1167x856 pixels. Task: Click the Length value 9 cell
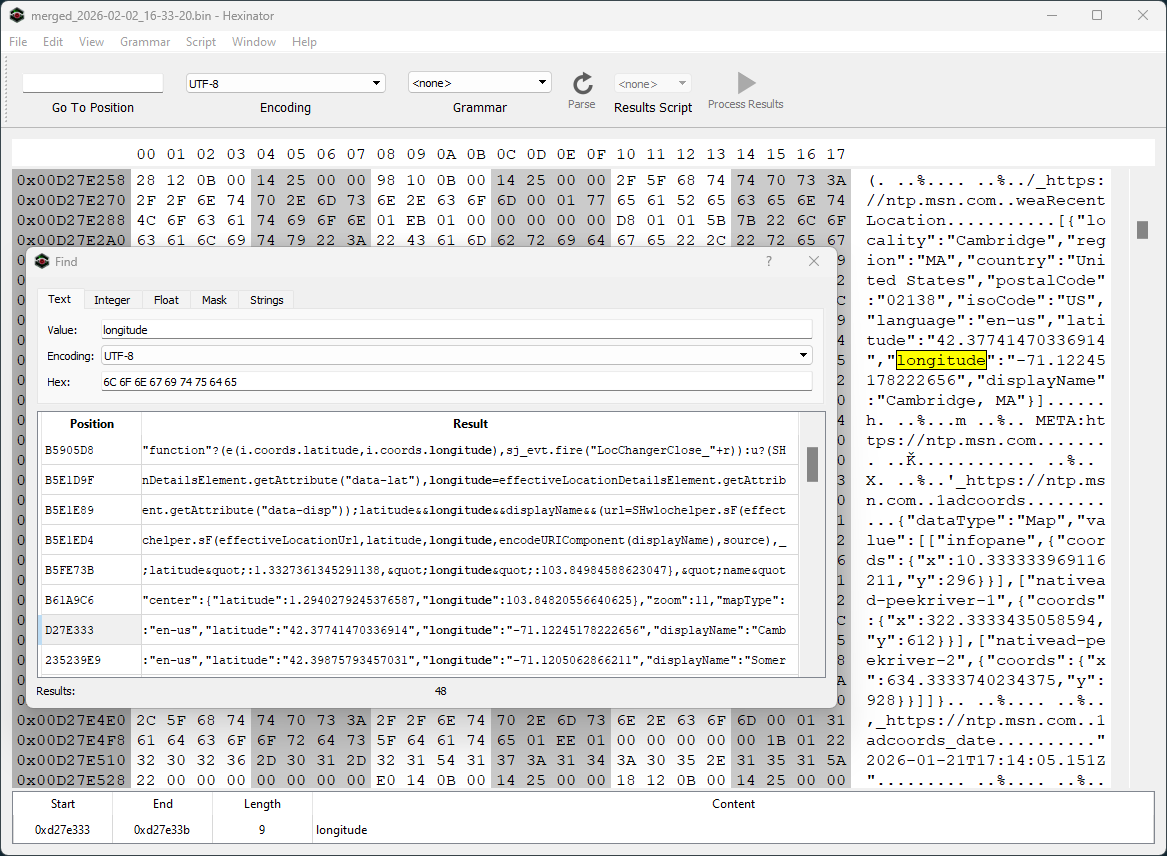[x=262, y=830]
